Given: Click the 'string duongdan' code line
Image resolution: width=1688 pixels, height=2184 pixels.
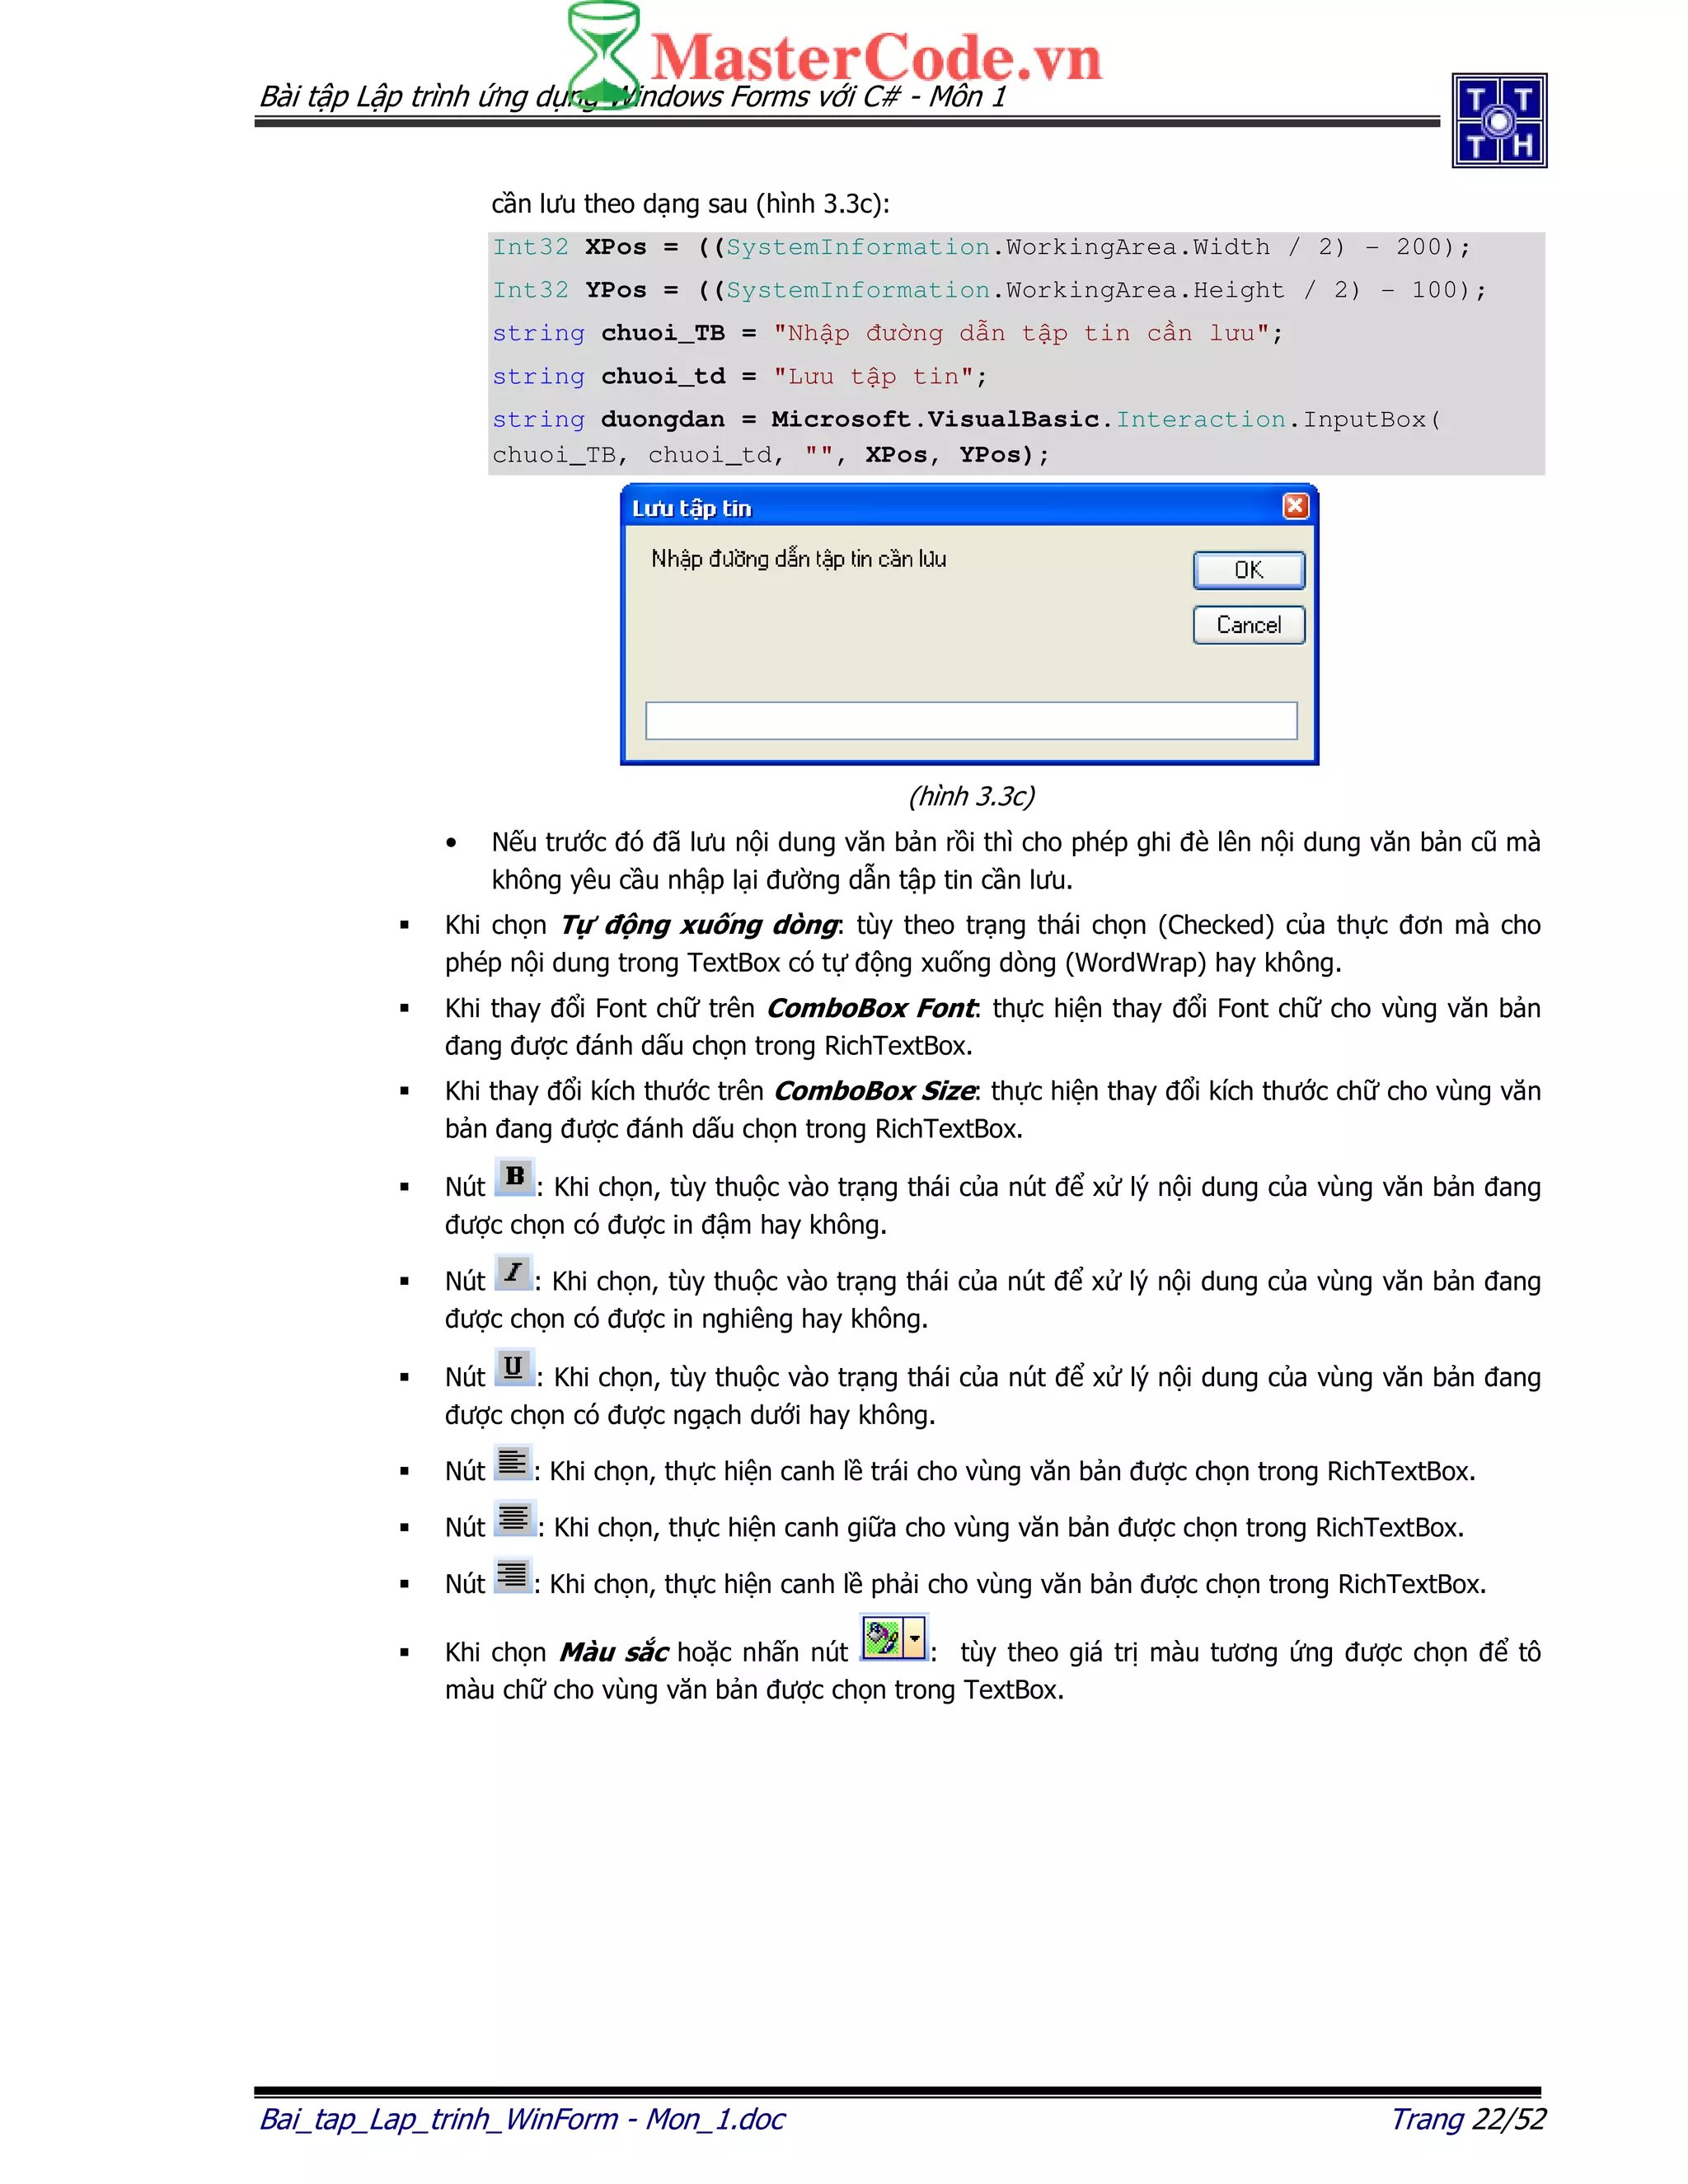Looking at the screenshot, I should (x=967, y=420).
